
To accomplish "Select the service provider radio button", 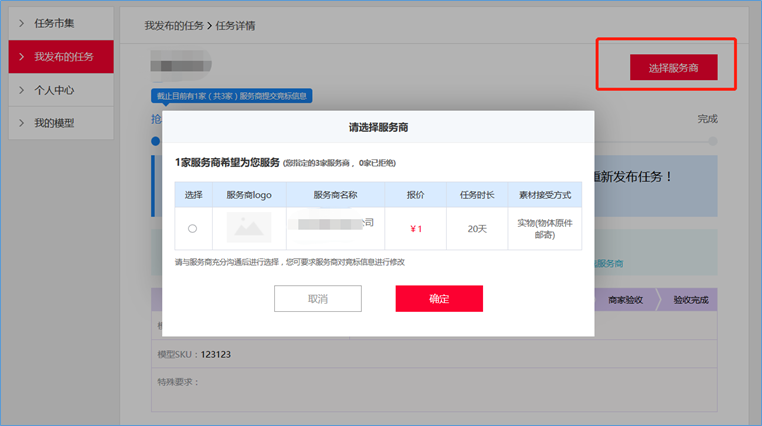I will (192, 229).
